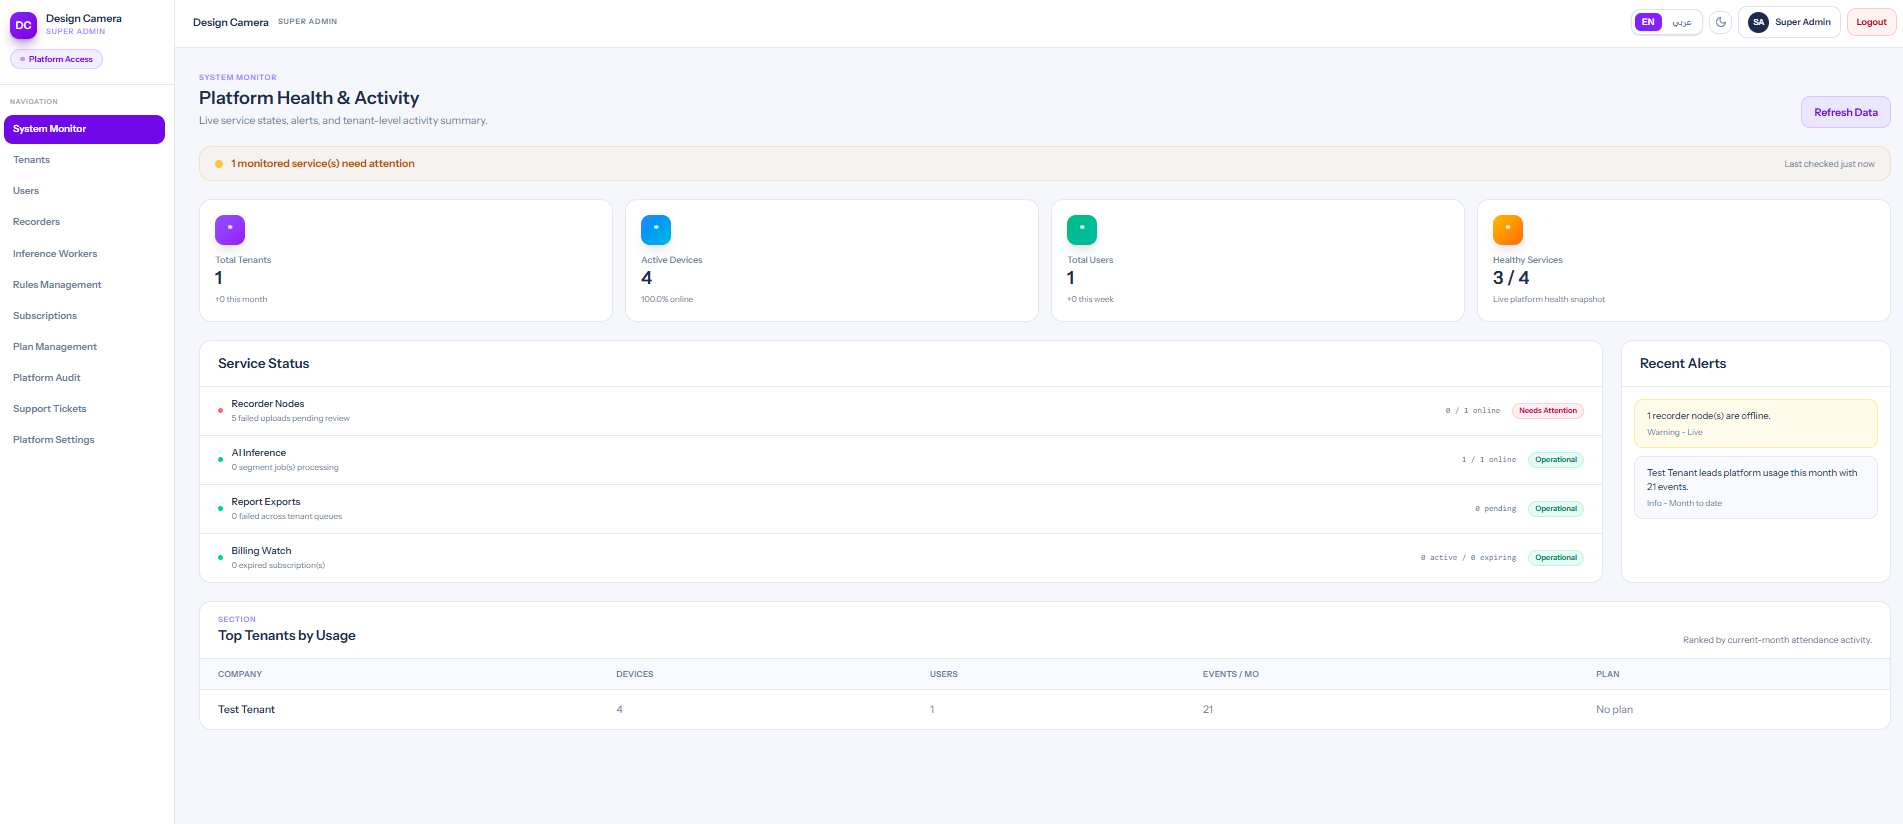Click the Platform Access badge

56,59
